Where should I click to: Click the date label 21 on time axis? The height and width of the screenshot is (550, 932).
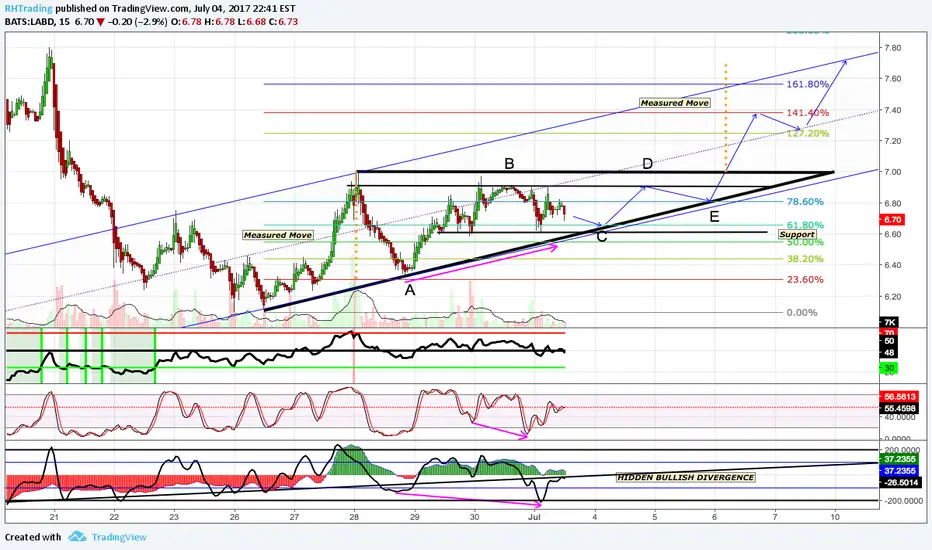click(54, 517)
